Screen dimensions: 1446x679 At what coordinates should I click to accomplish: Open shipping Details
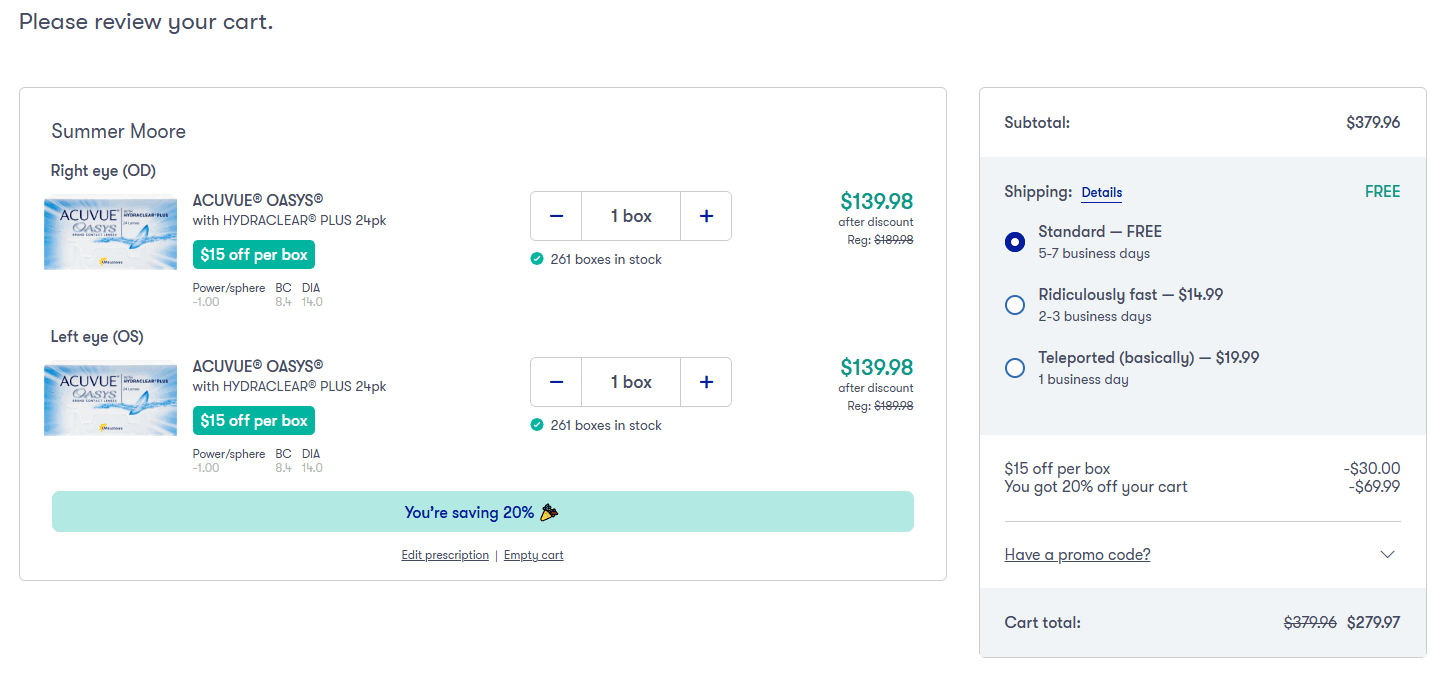pyautogui.click(x=1101, y=192)
